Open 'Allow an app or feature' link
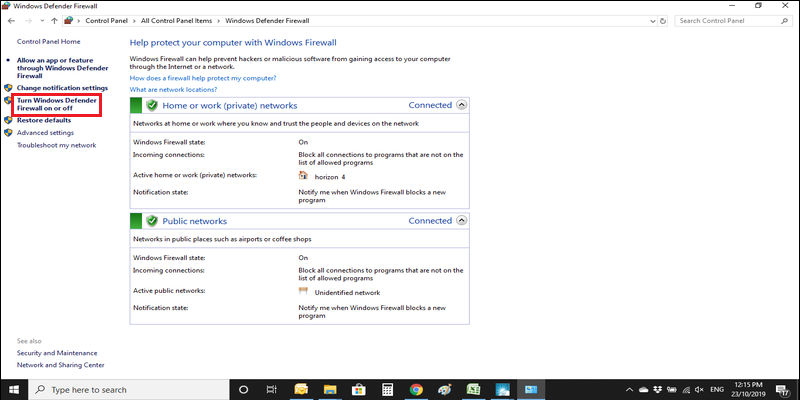The height and width of the screenshot is (400, 800). click(62, 68)
